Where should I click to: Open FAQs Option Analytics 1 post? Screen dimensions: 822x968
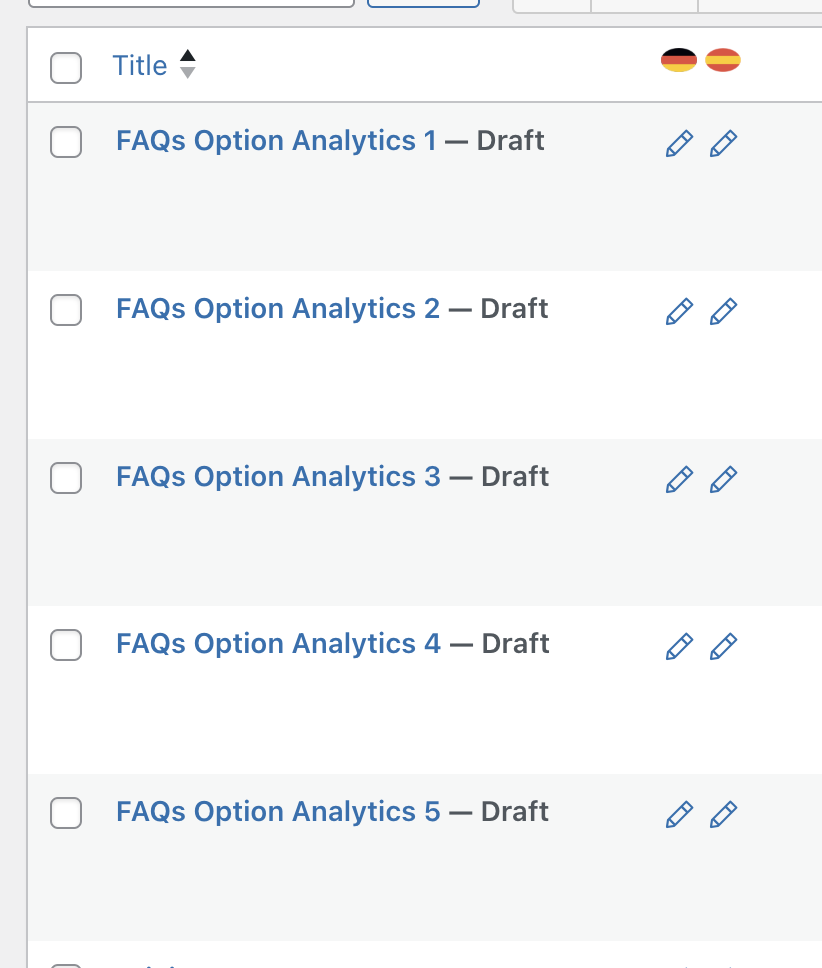tap(276, 141)
